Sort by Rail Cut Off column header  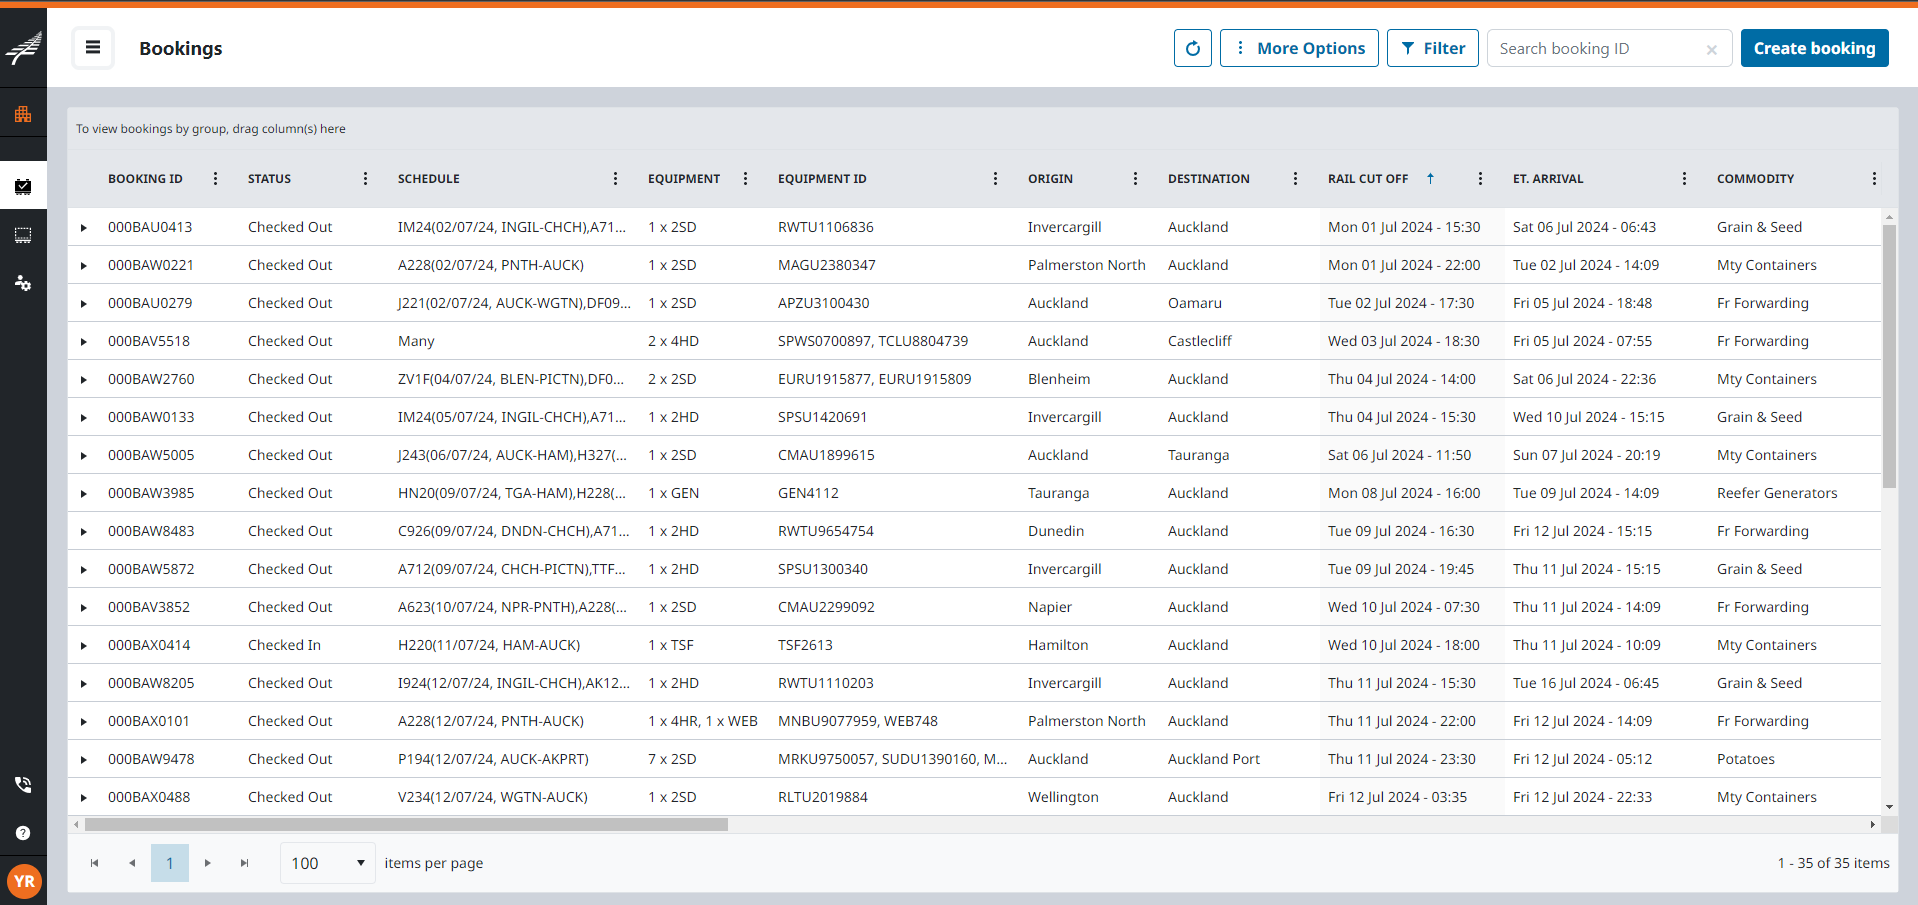pyautogui.click(x=1367, y=179)
